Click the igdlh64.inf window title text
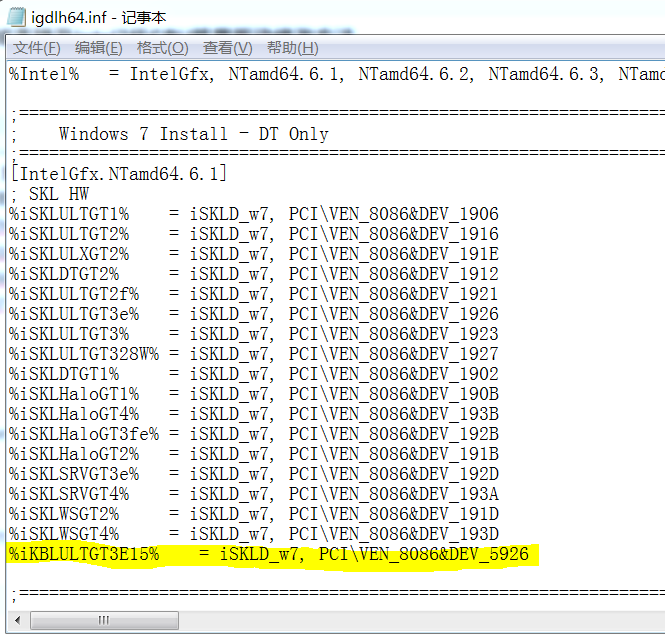 [x=108, y=17]
